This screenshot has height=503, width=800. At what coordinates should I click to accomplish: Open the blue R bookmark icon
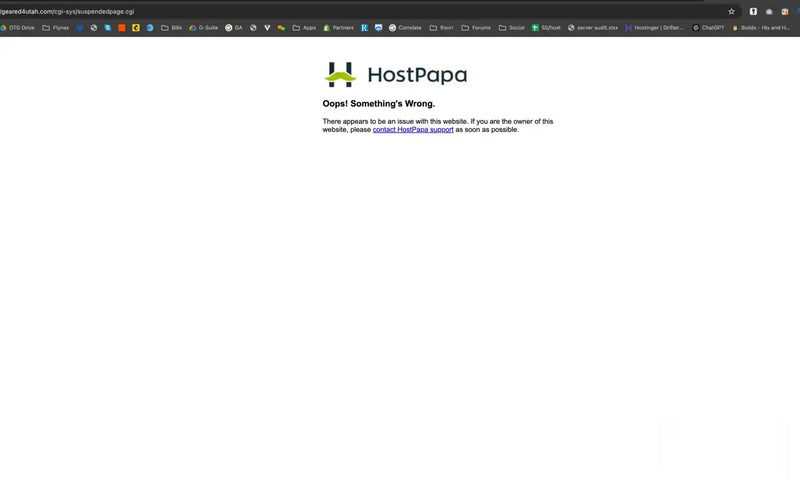click(364, 28)
